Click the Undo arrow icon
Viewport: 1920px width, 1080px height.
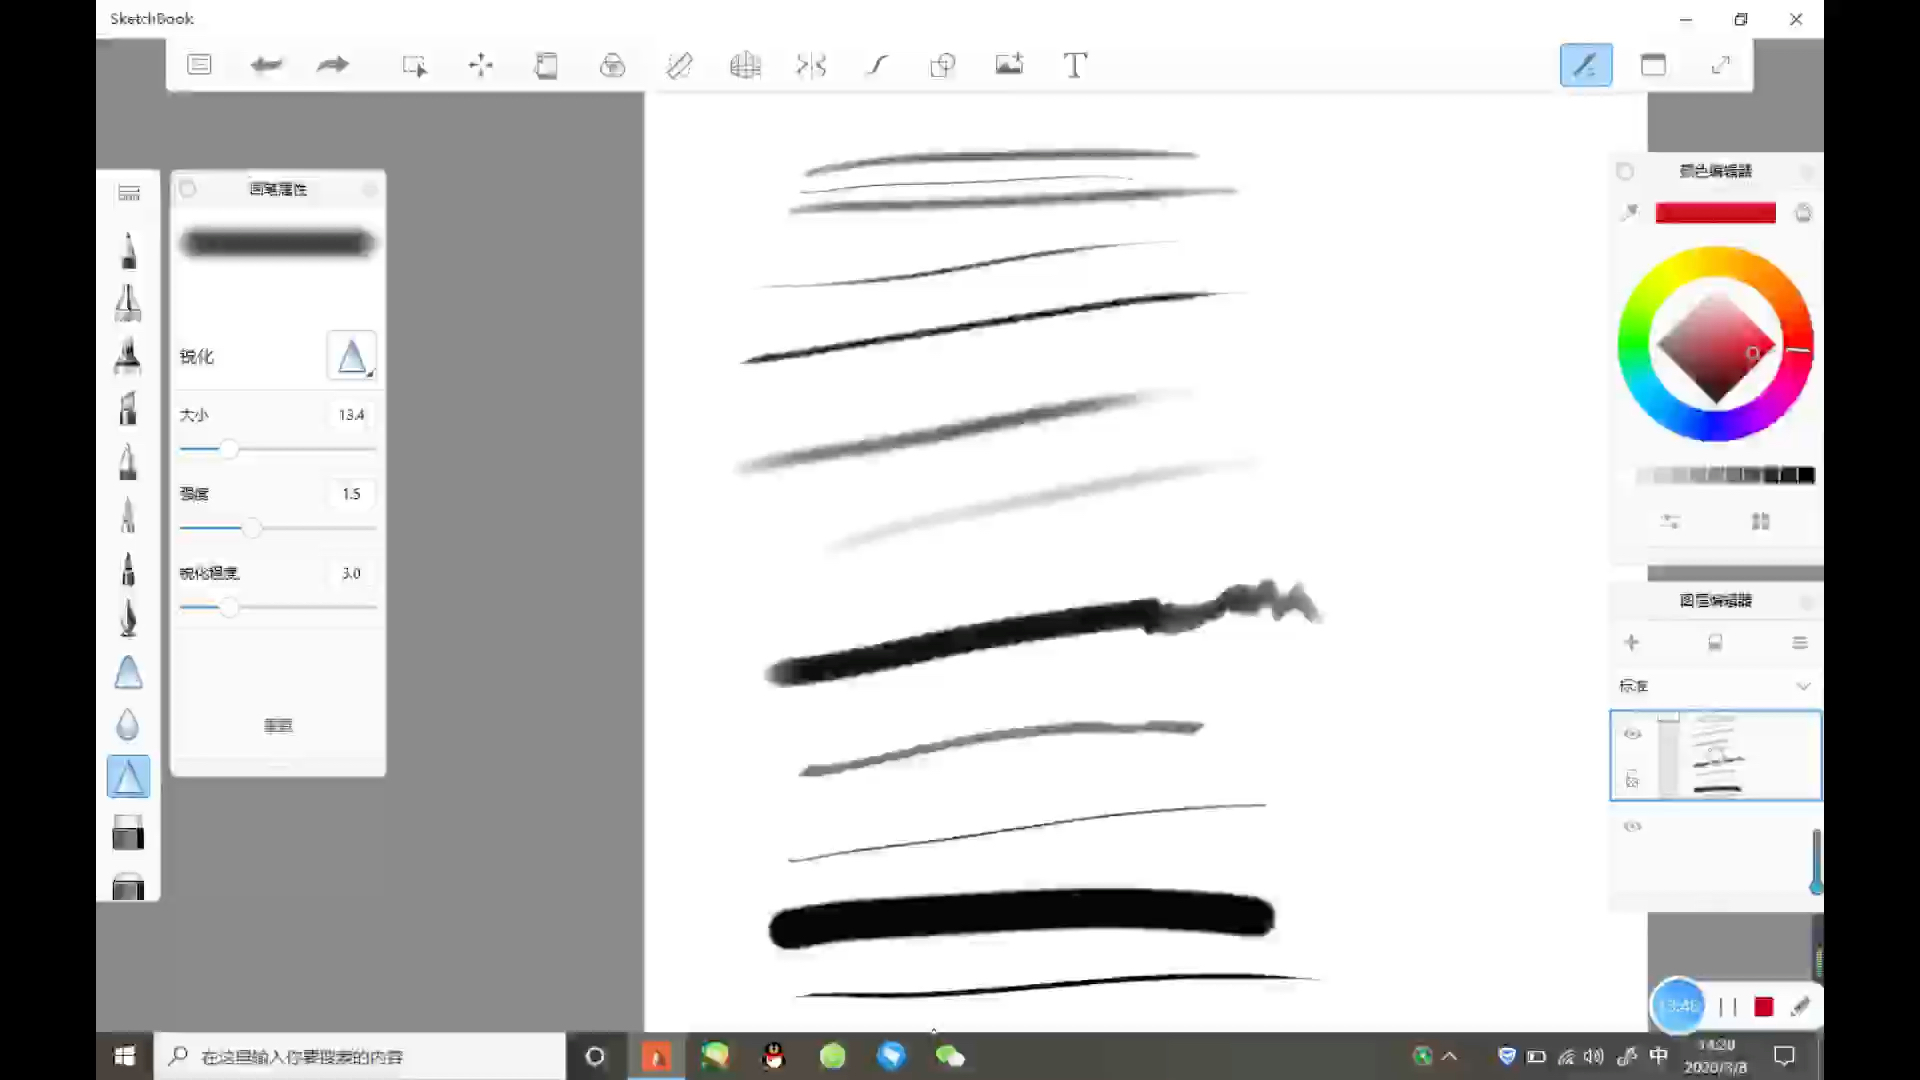(x=266, y=66)
